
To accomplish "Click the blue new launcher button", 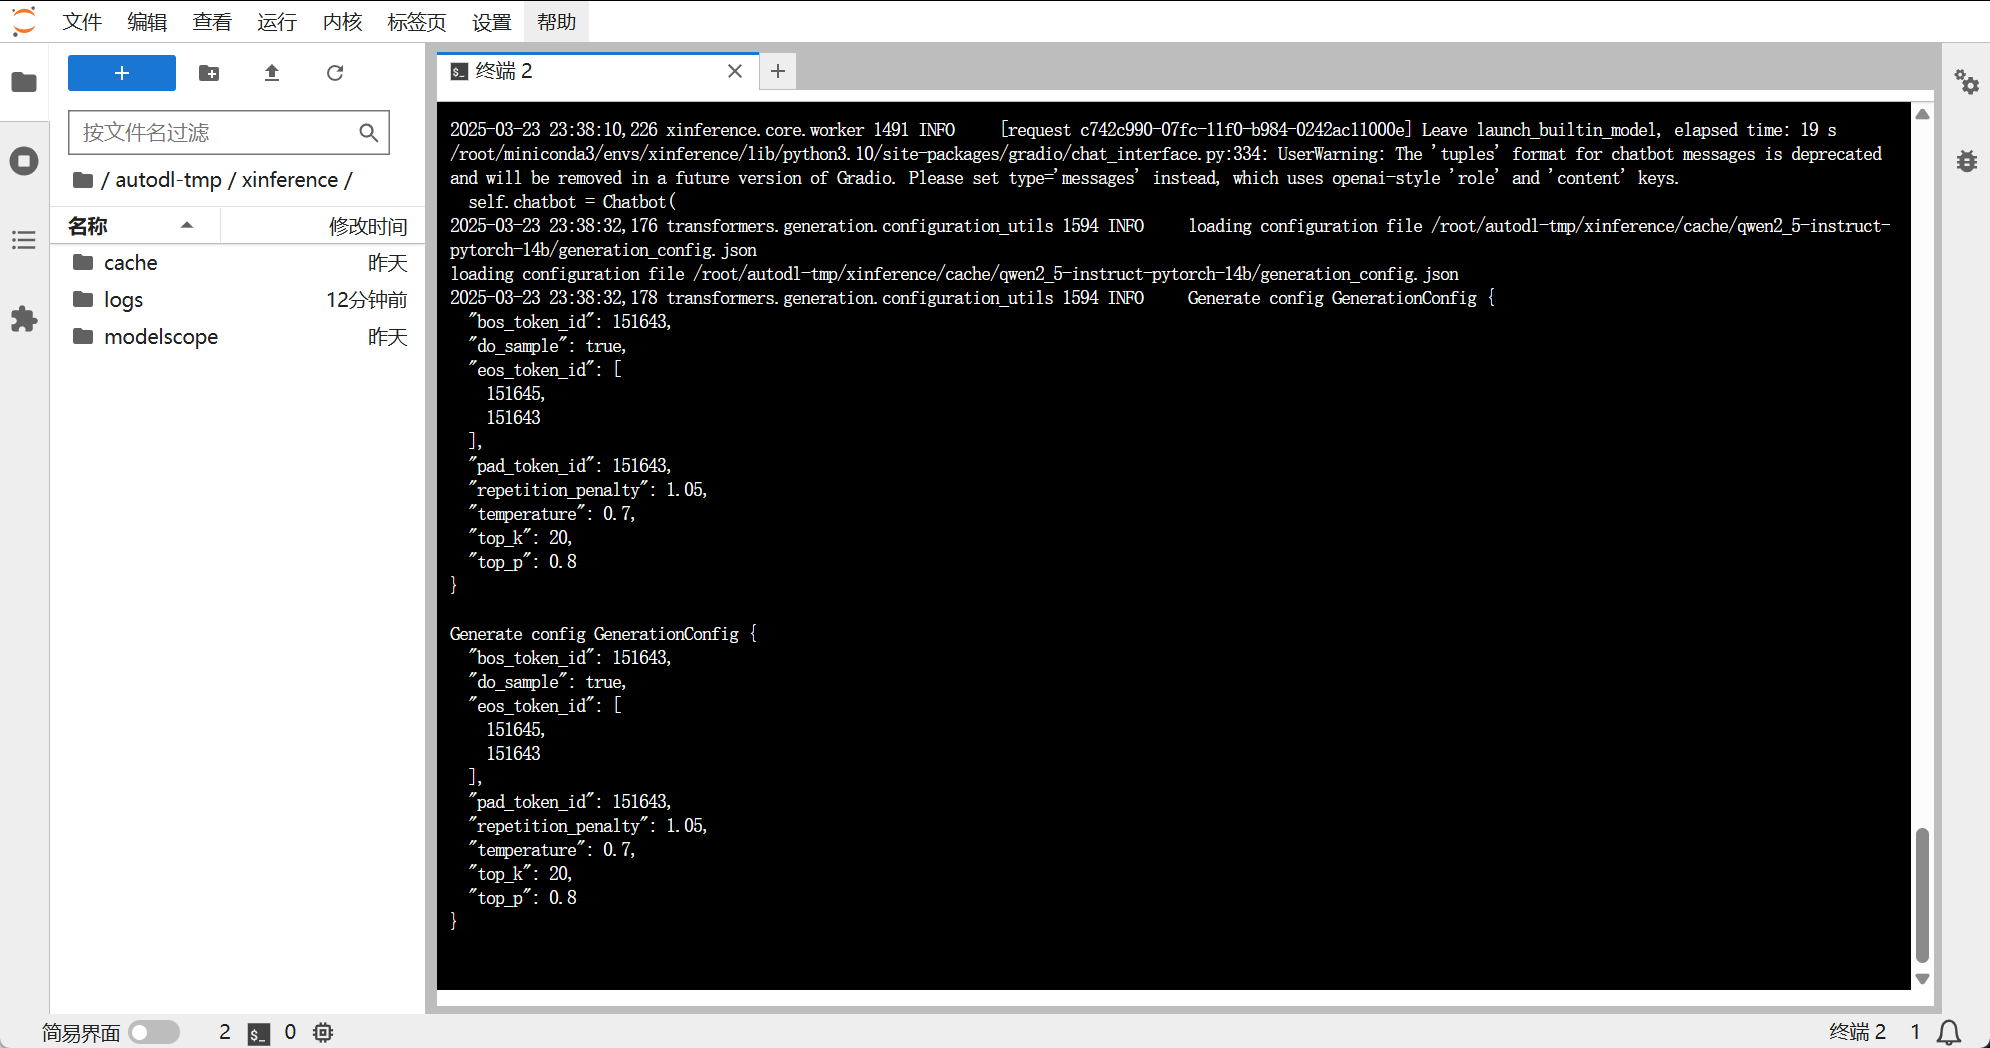I will coord(122,73).
